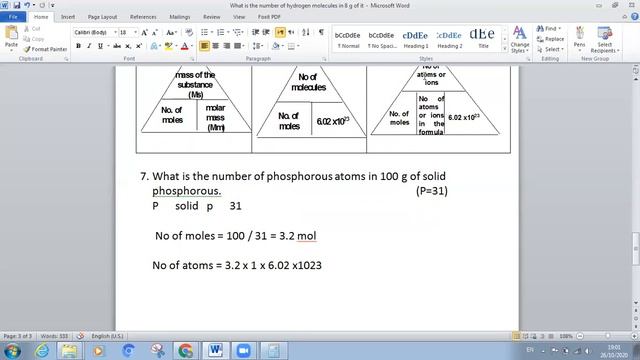This screenshot has height=360, width=640.
Task: Click Save in the quick access toolbar
Action: coord(16,5)
